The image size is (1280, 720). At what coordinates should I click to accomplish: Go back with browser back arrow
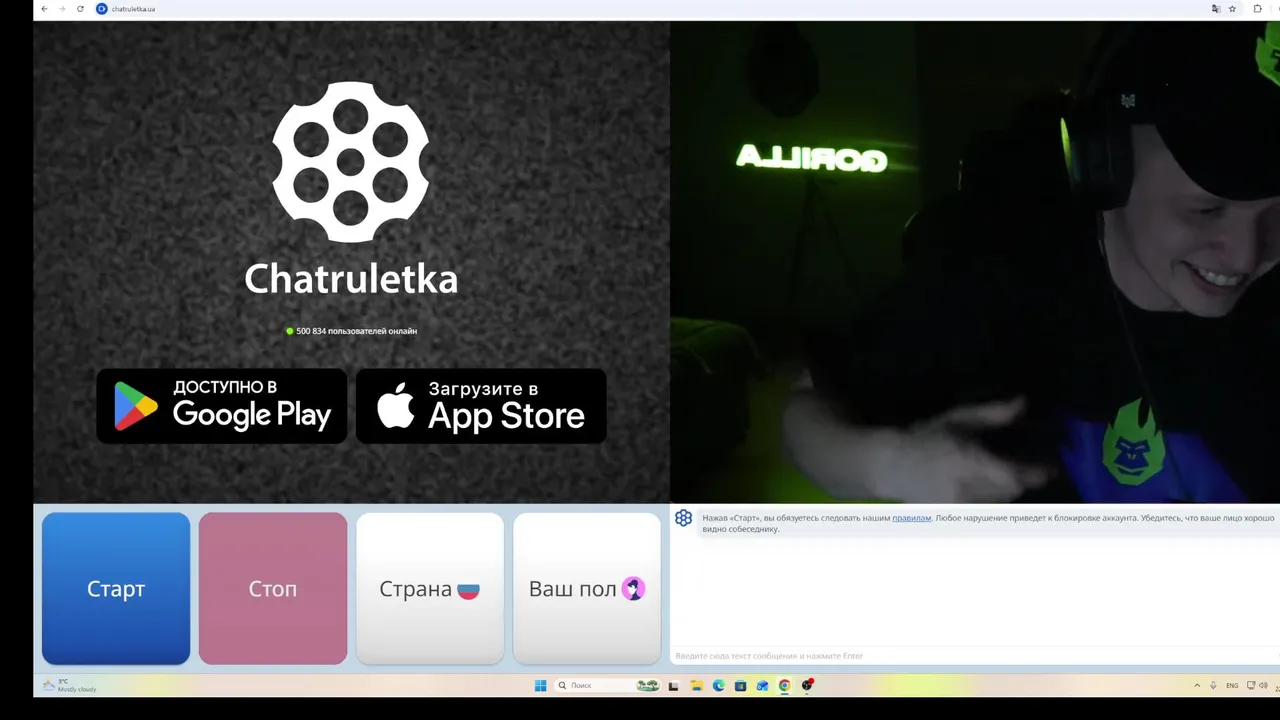44,9
